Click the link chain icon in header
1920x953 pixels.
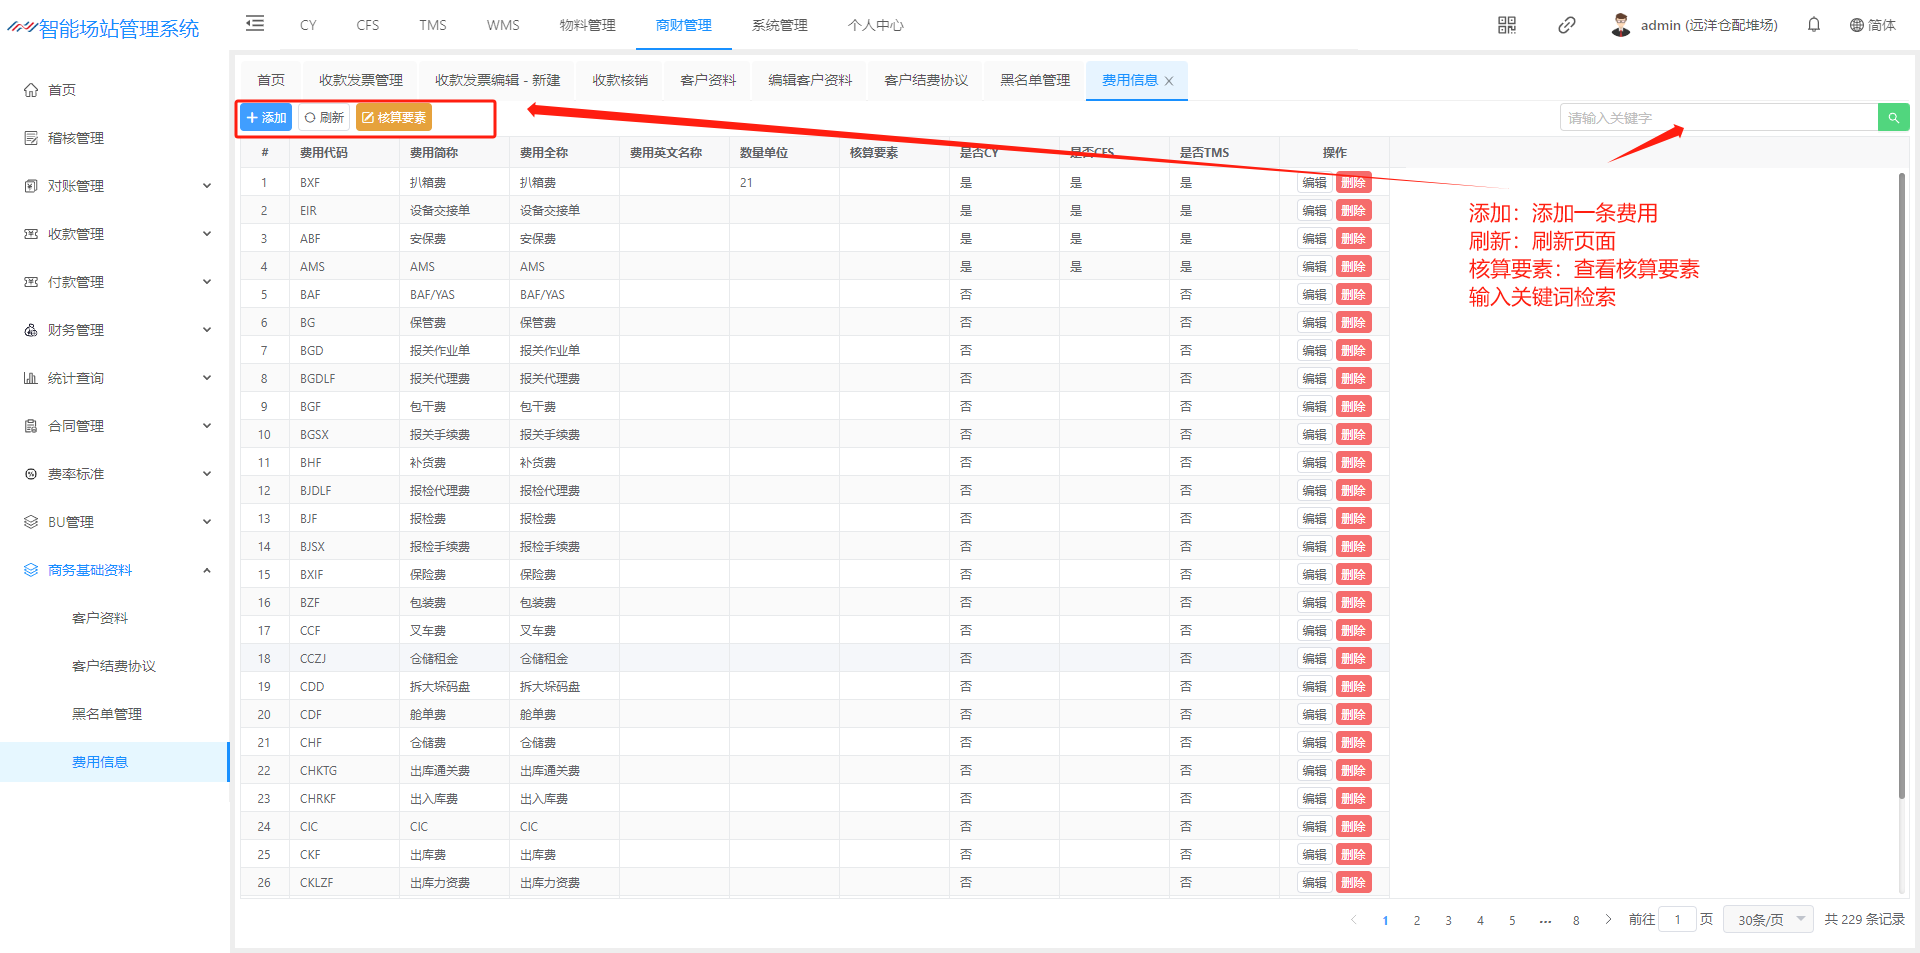pyautogui.click(x=1567, y=25)
